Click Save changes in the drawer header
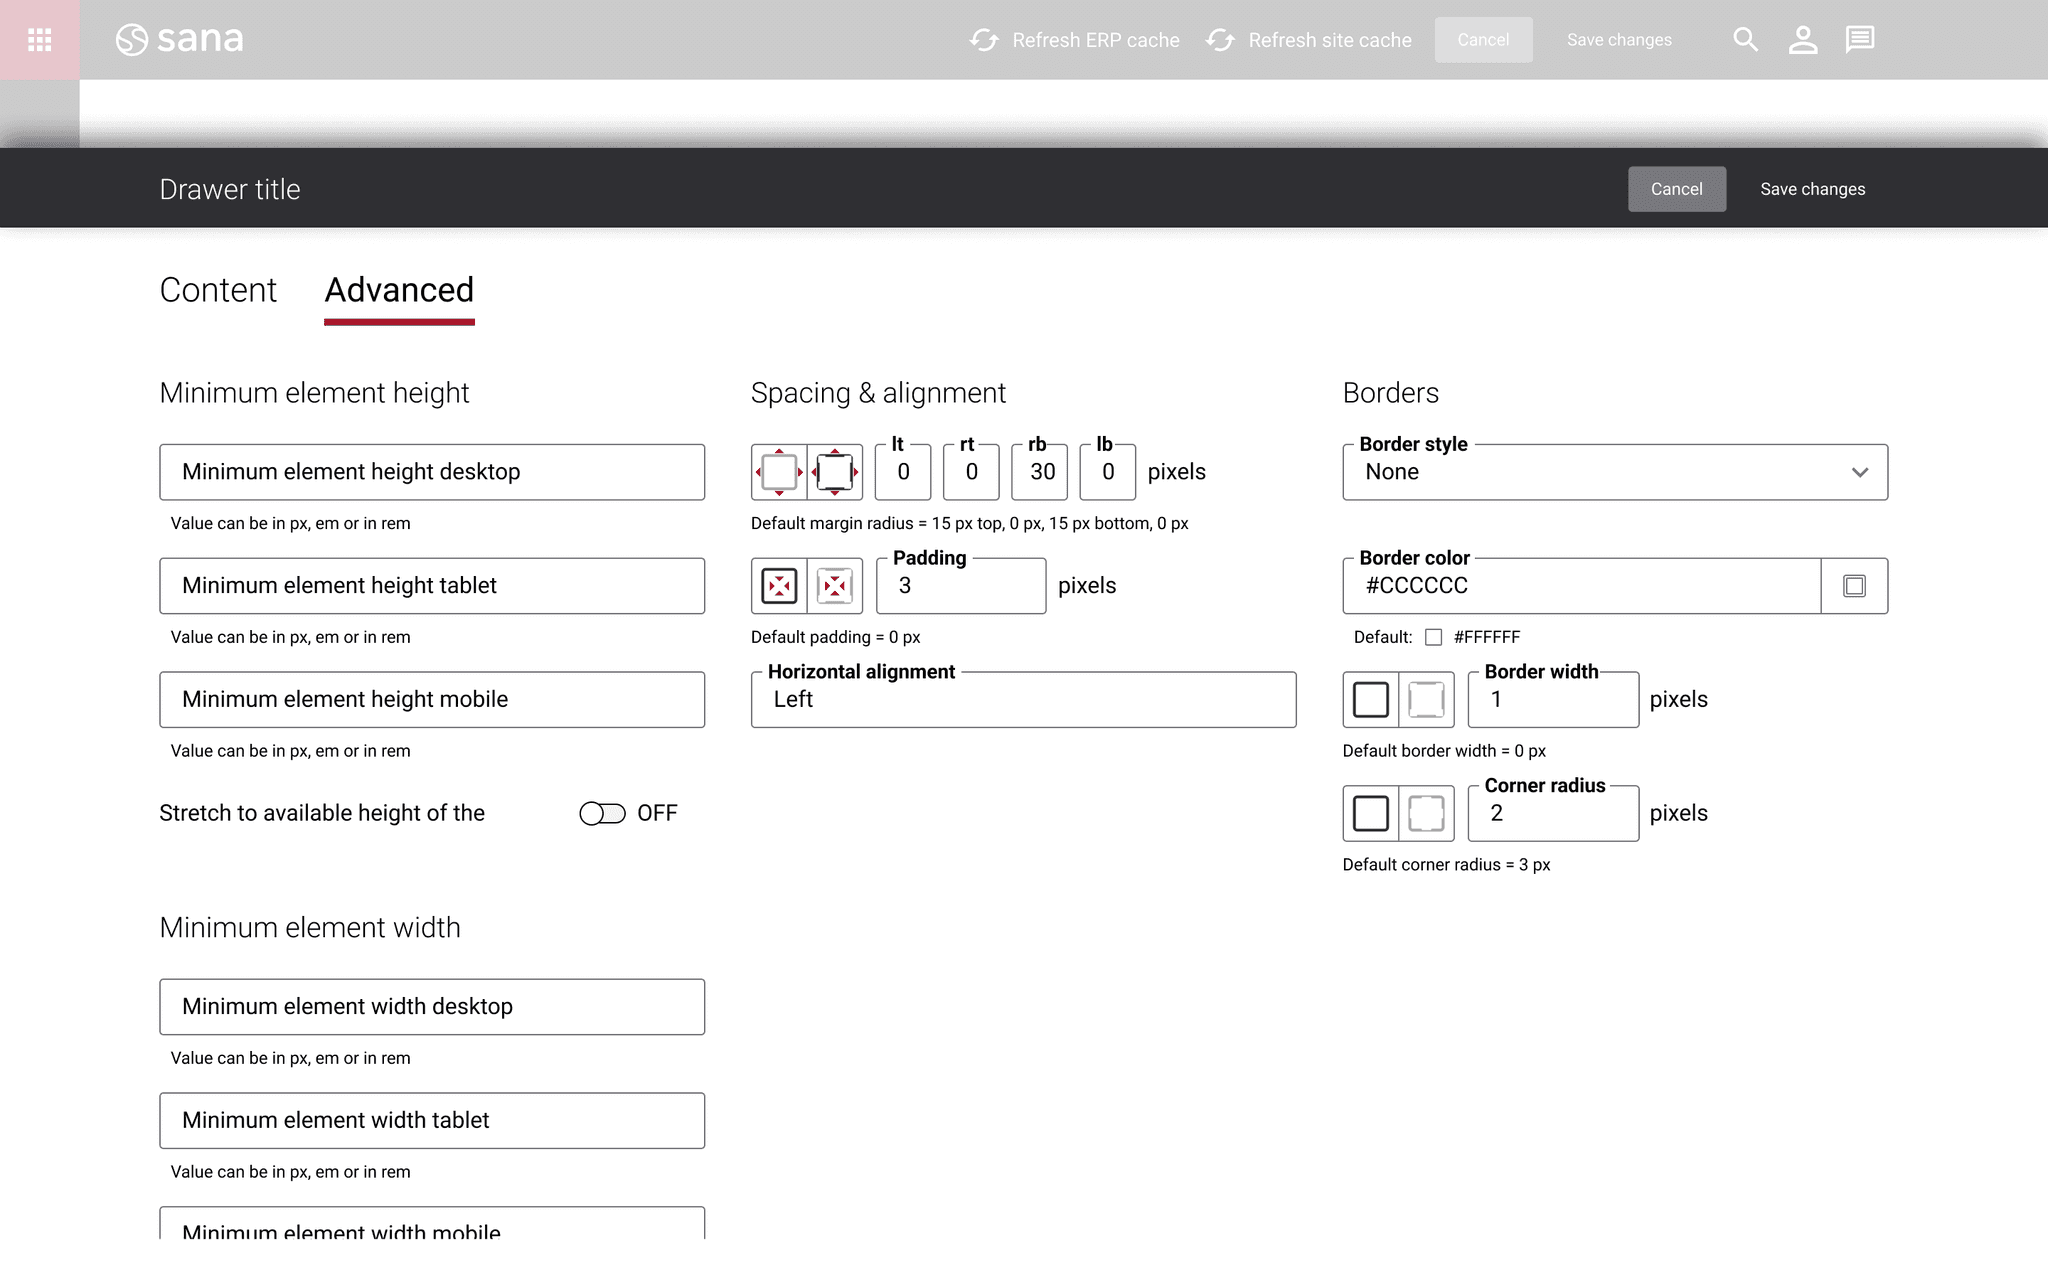The width and height of the screenshot is (2048, 1280). tap(1812, 189)
